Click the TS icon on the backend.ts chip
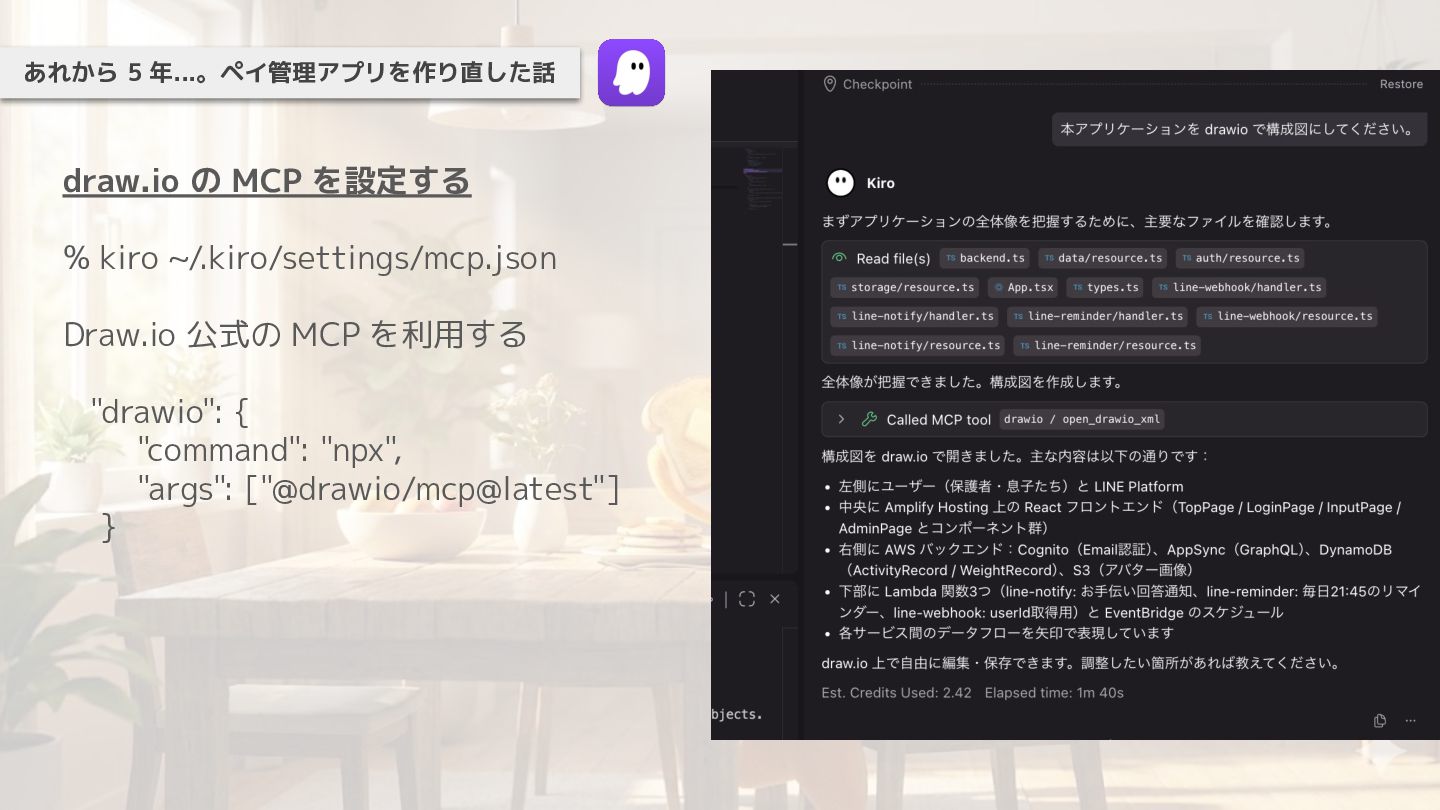Image resolution: width=1440 pixels, height=810 pixels. (x=950, y=258)
